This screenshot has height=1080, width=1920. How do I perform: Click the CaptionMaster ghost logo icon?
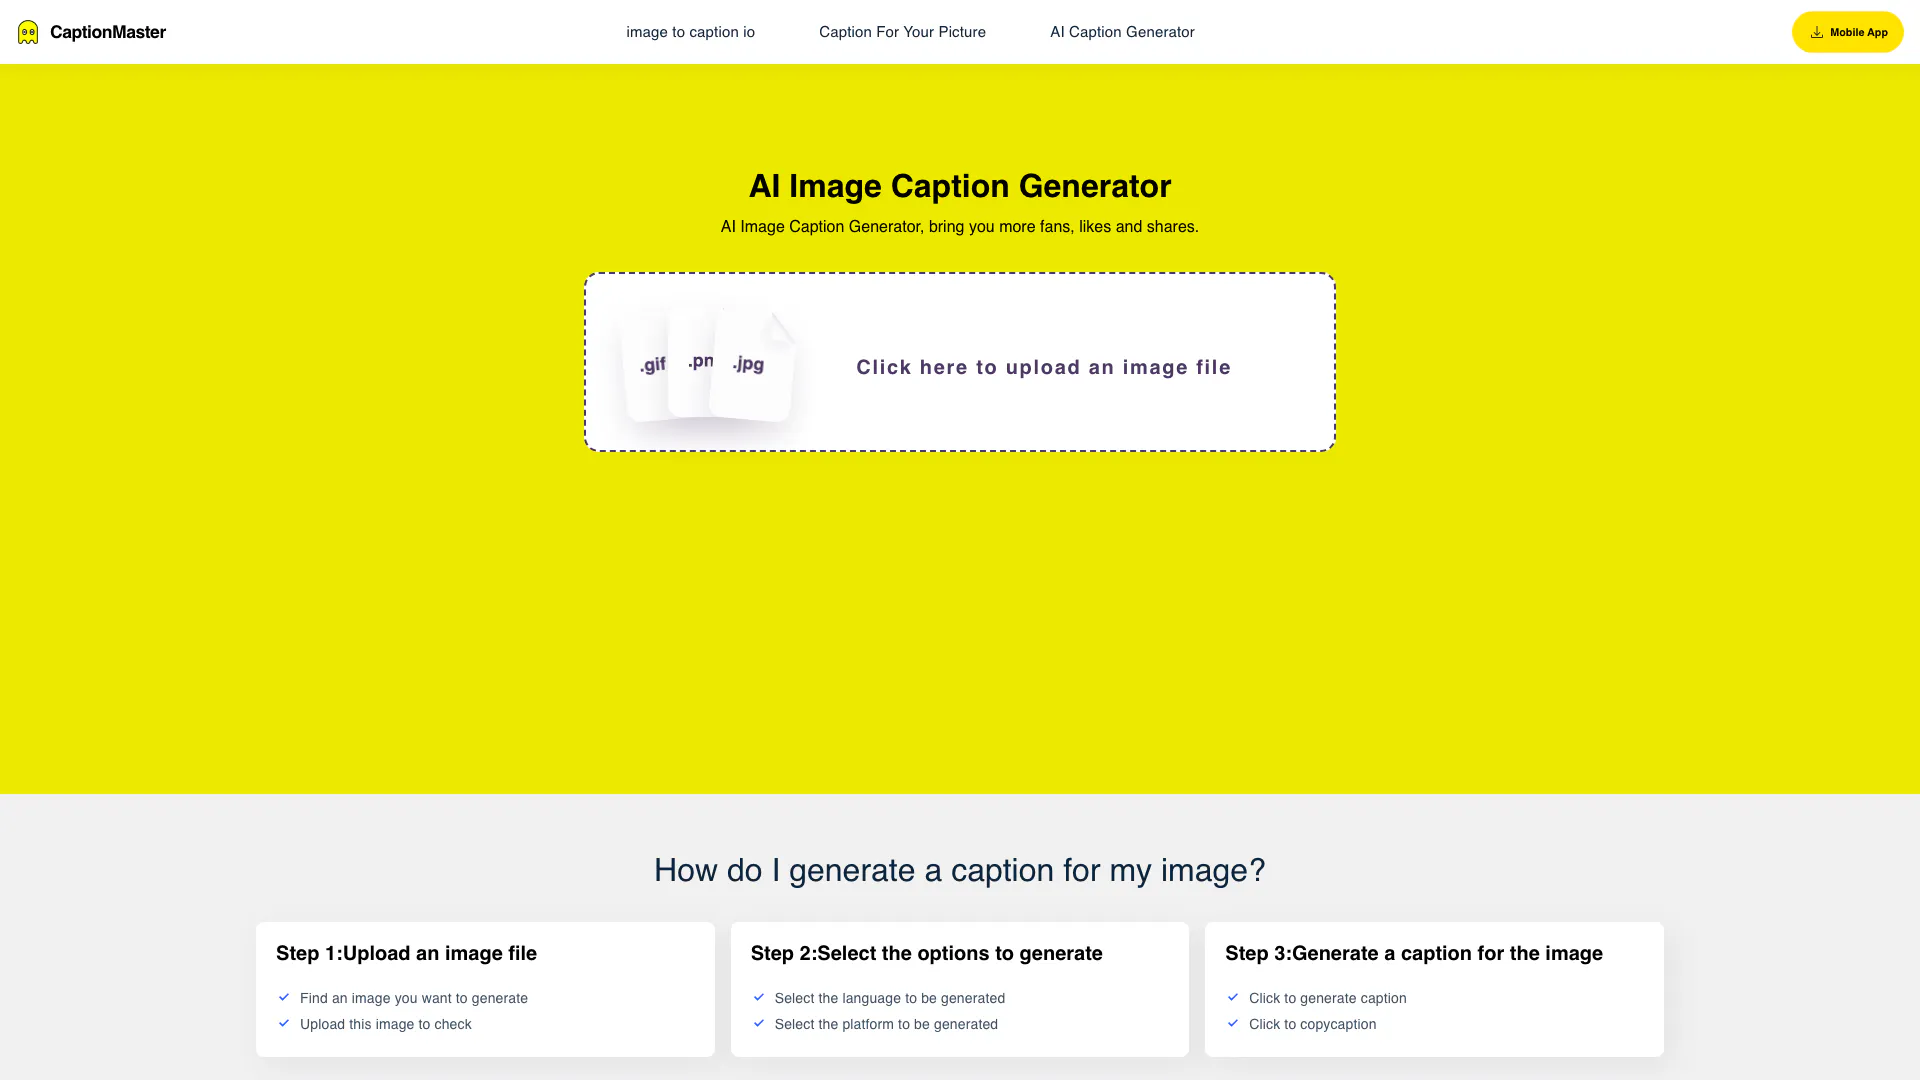pyautogui.click(x=28, y=32)
